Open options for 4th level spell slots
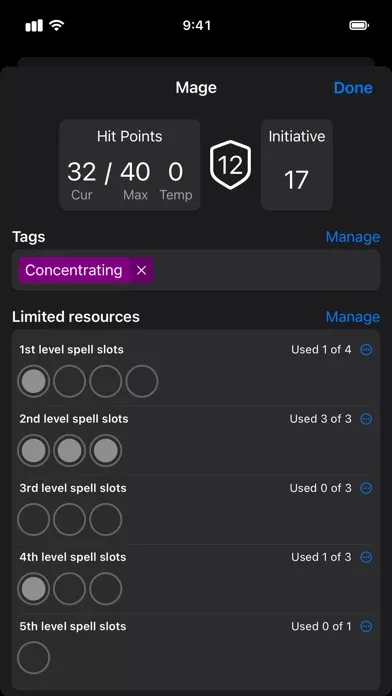392x696 pixels. click(366, 557)
